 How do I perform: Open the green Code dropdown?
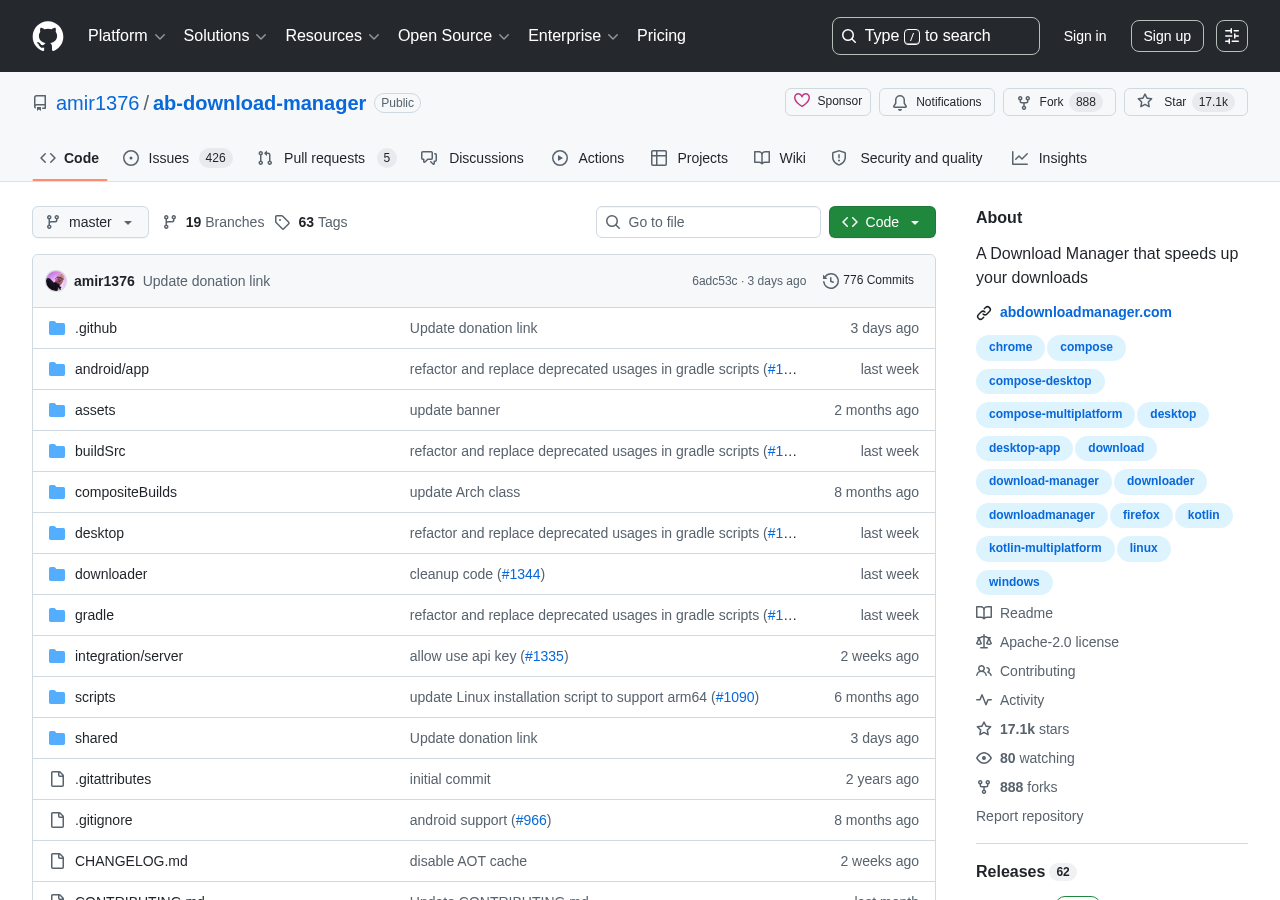[x=882, y=222]
